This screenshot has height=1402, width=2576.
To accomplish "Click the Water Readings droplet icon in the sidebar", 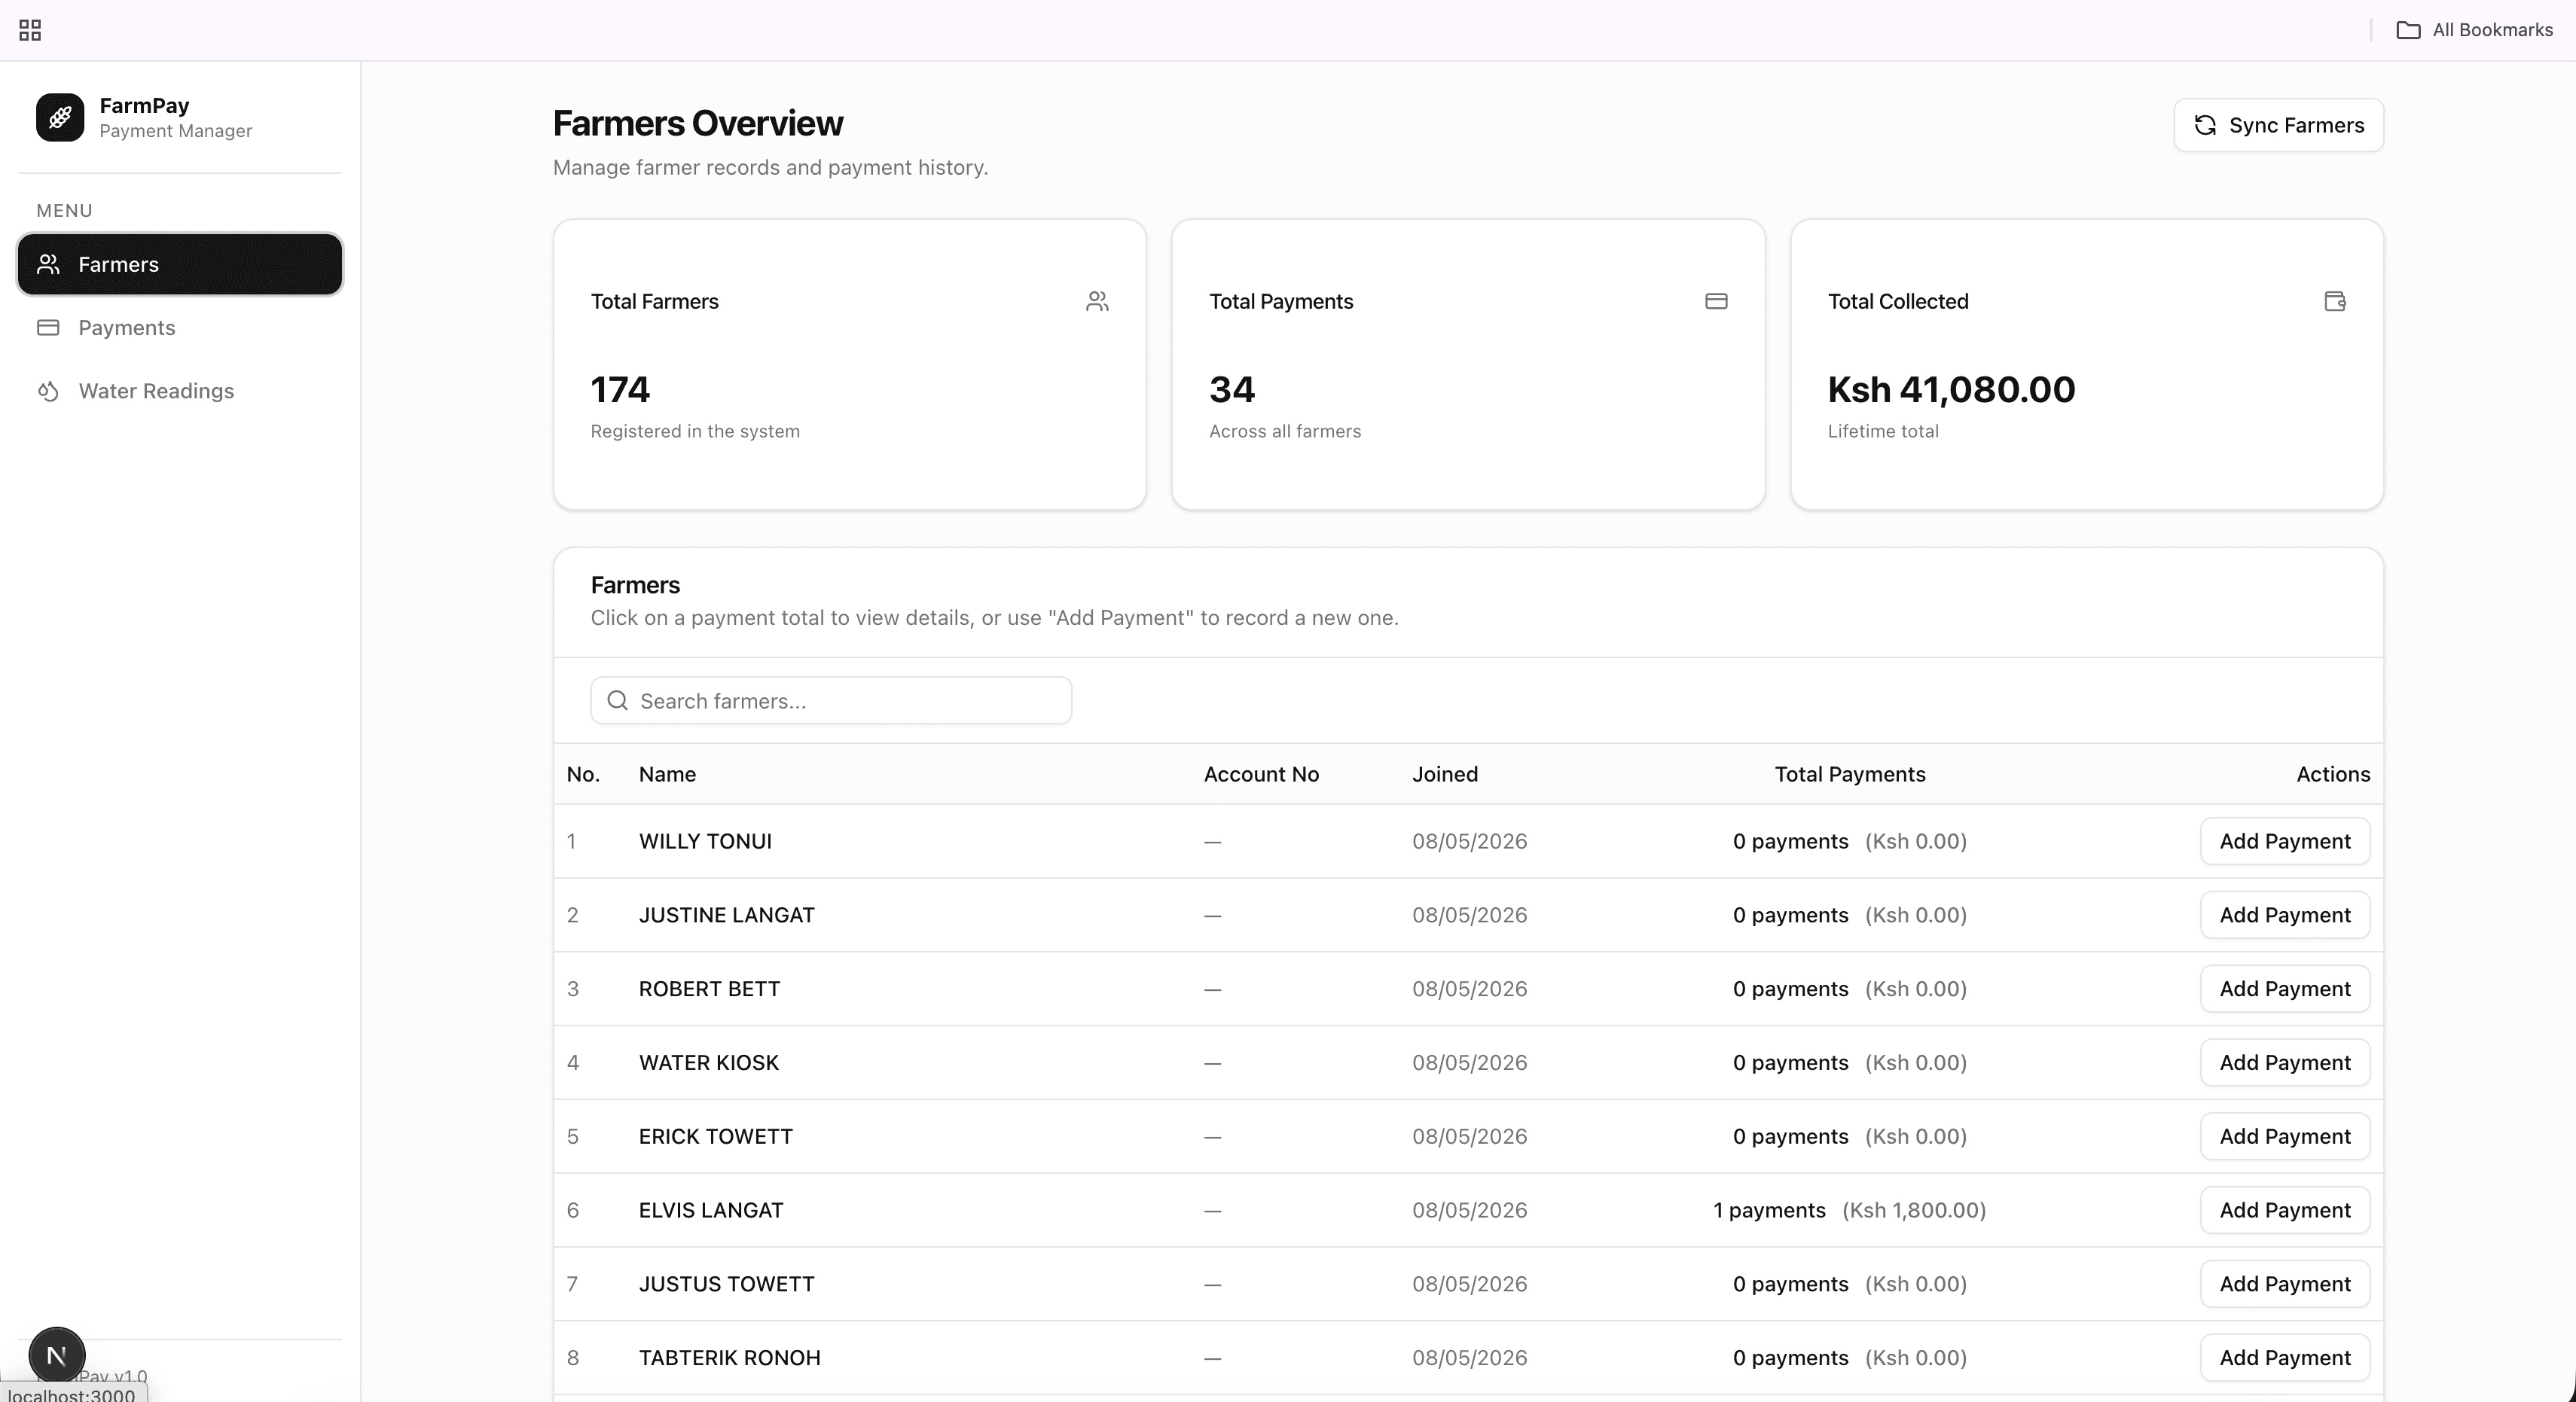I will (48, 391).
